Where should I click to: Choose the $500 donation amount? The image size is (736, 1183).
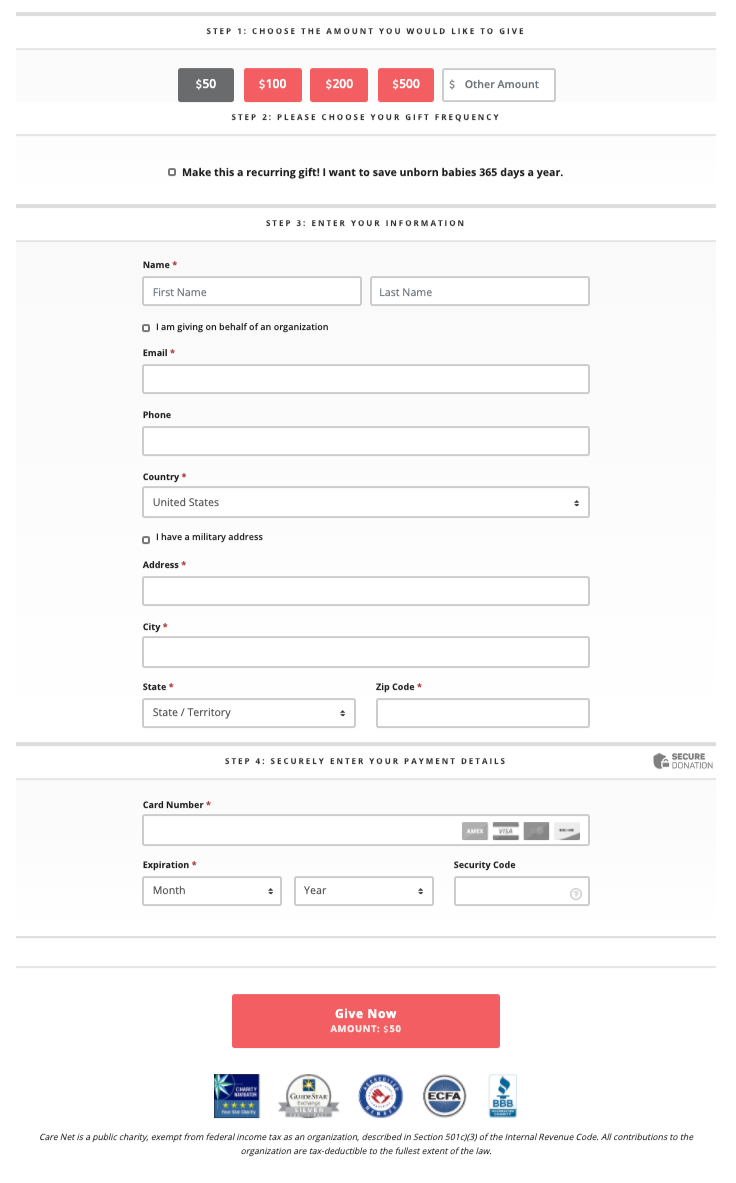point(406,85)
